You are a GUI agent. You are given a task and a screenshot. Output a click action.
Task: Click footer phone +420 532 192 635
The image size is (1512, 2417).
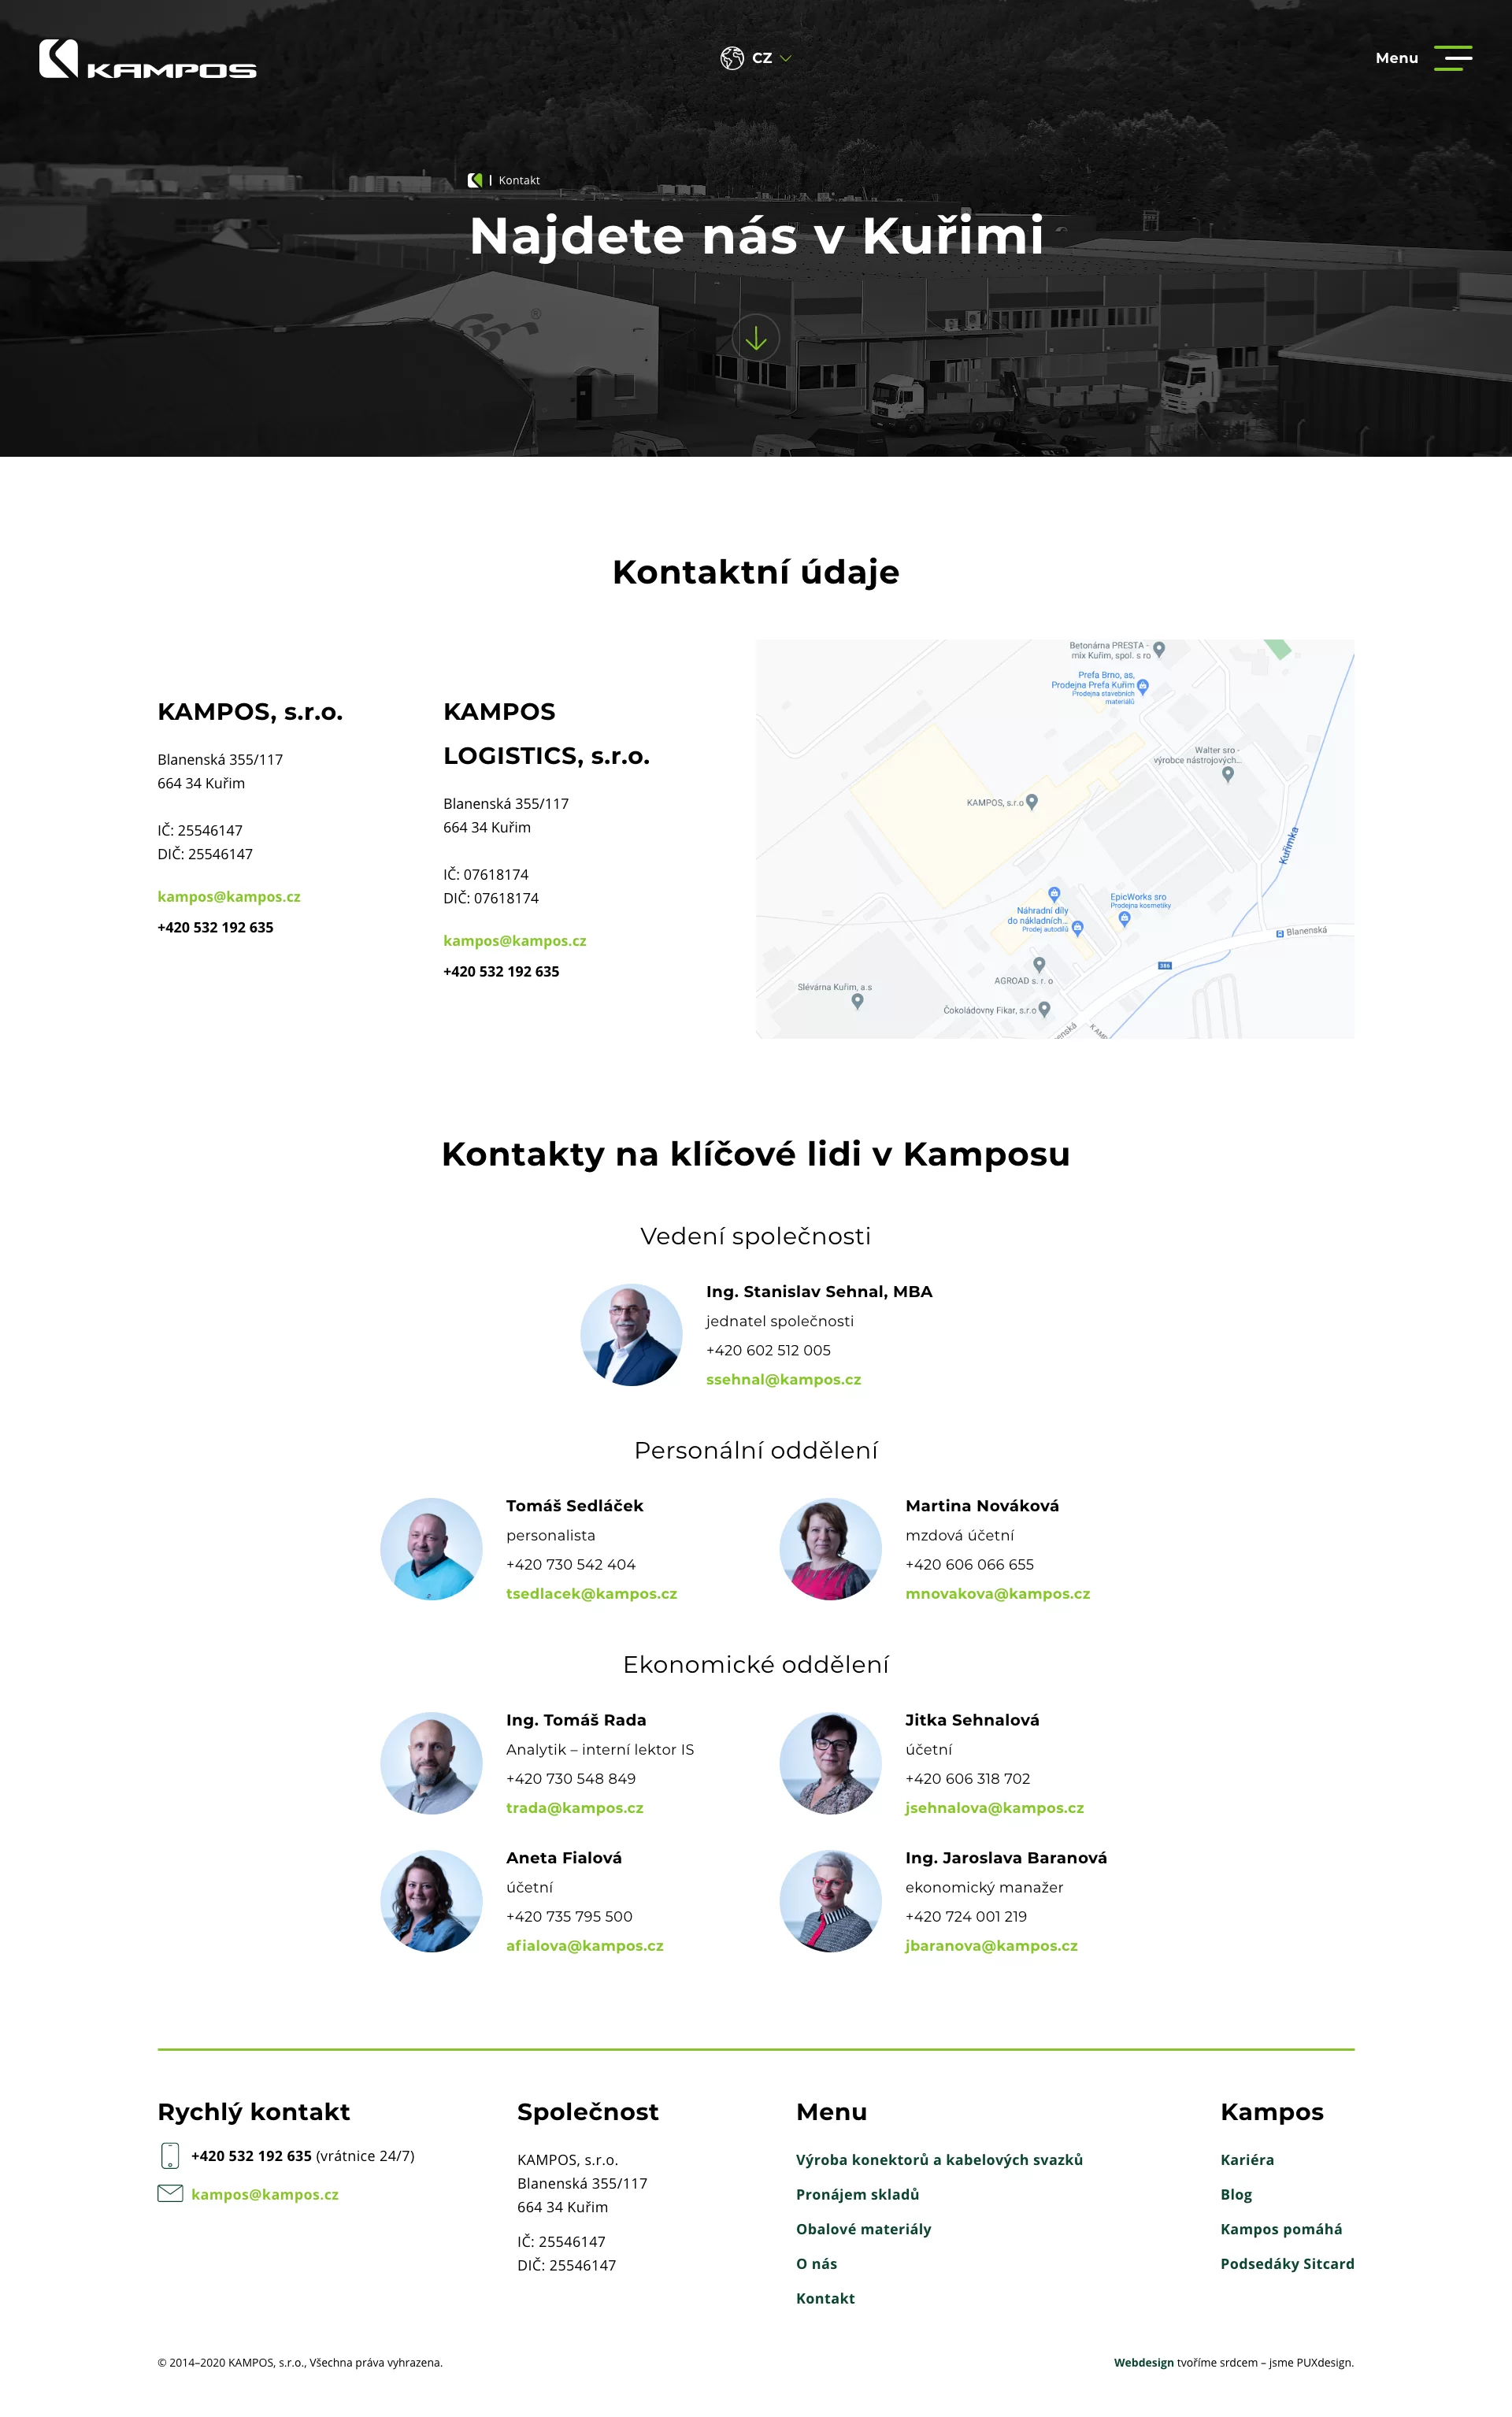click(251, 2155)
